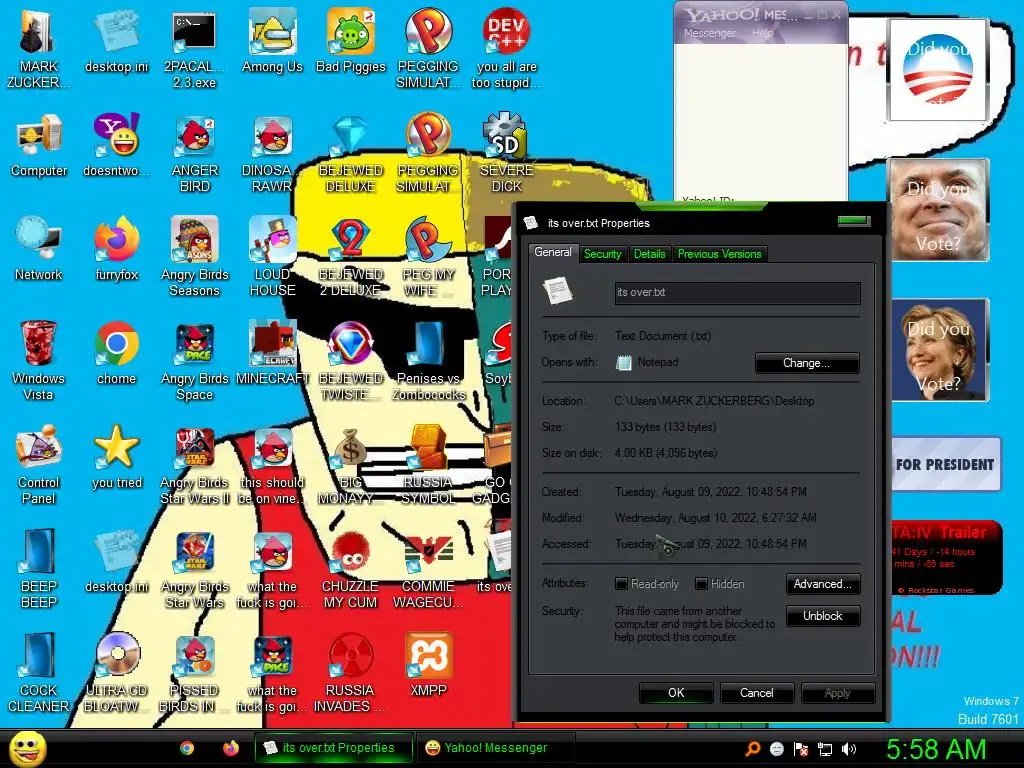The height and width of the screenshot is (768, 1024).
Task: Click the 5:58 AM taskbar clock
Action: point(936,749)
